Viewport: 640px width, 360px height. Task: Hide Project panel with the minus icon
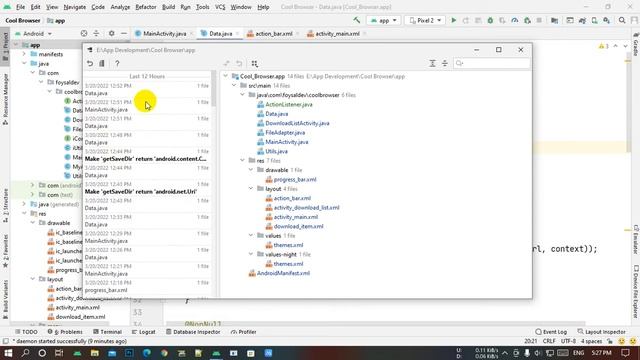pos(124,33)
